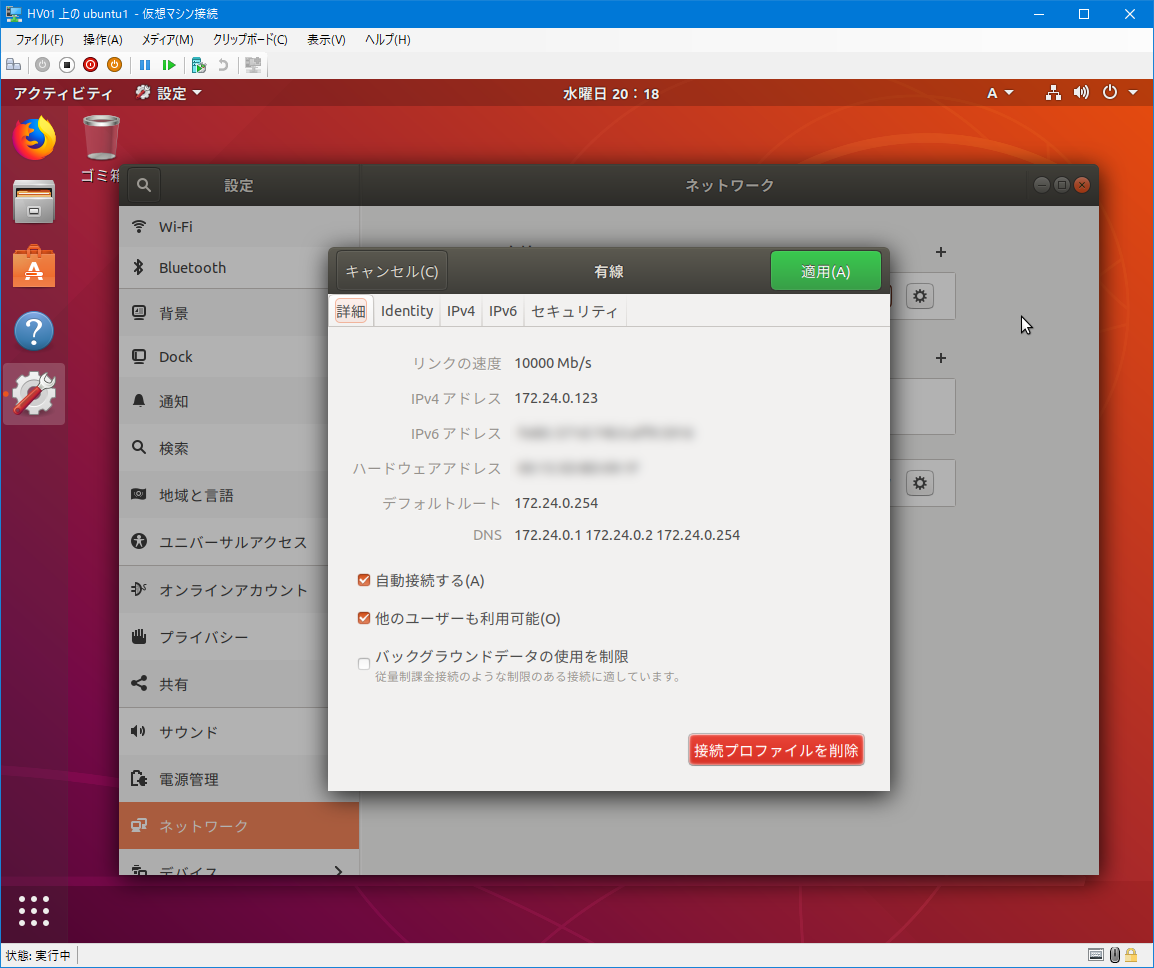Select Bluetooth in the settings sidebar

(x=192, y=267)
